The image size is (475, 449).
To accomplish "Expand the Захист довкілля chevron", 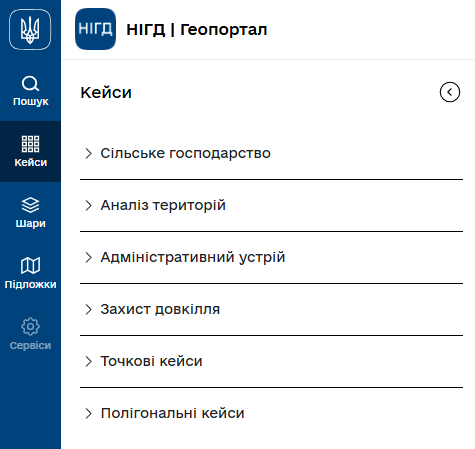I will 88,309.
